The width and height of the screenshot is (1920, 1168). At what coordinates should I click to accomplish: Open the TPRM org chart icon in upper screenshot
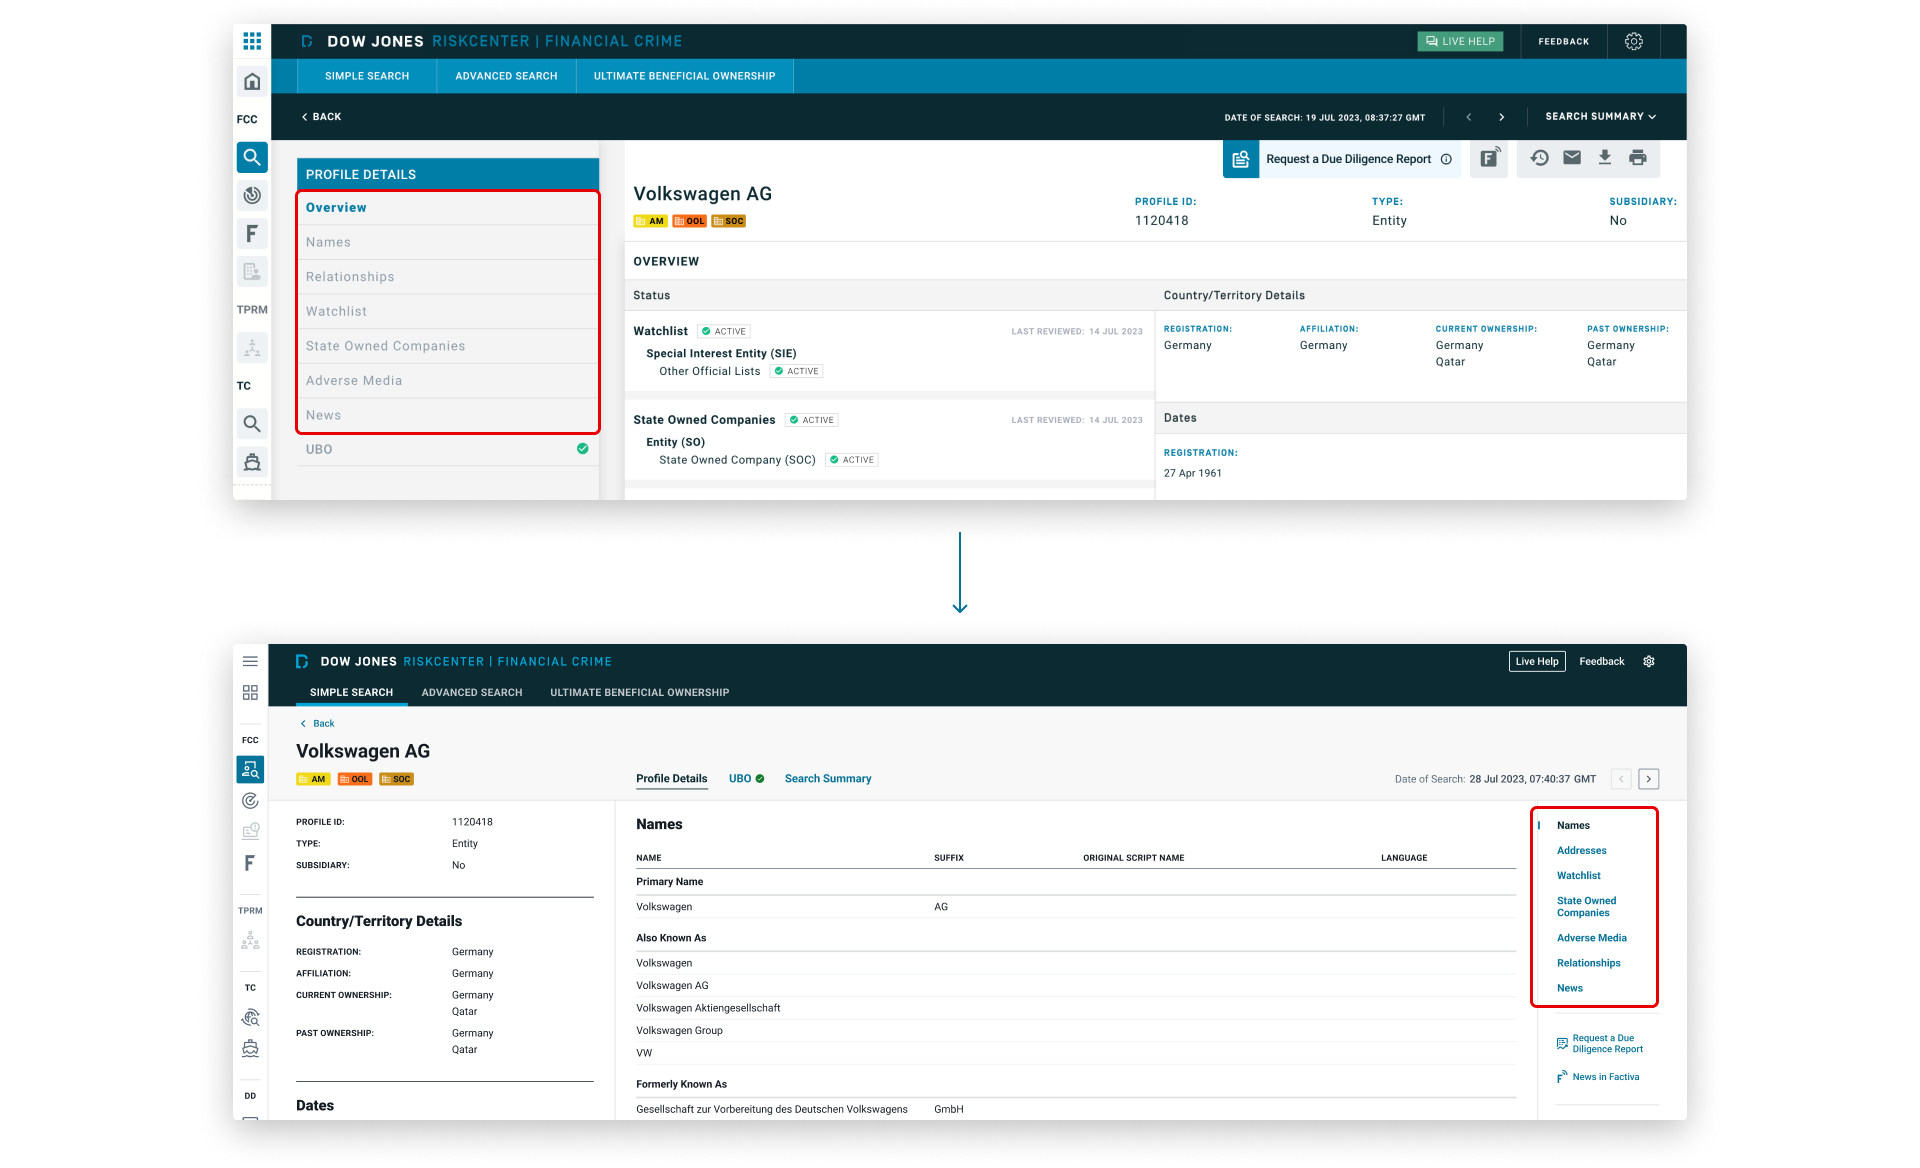(x=252, y=348)
